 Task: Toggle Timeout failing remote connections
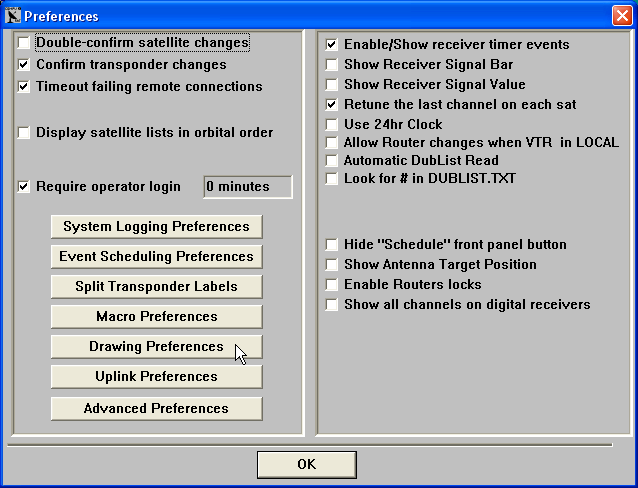(x=24, y=86)
